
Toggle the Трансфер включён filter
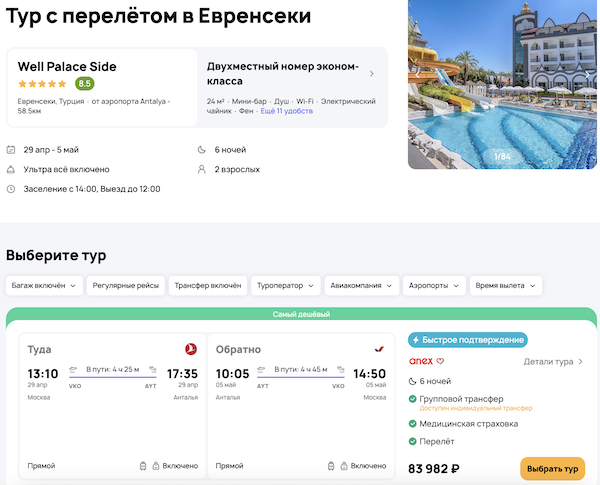[x=207, y=286]
